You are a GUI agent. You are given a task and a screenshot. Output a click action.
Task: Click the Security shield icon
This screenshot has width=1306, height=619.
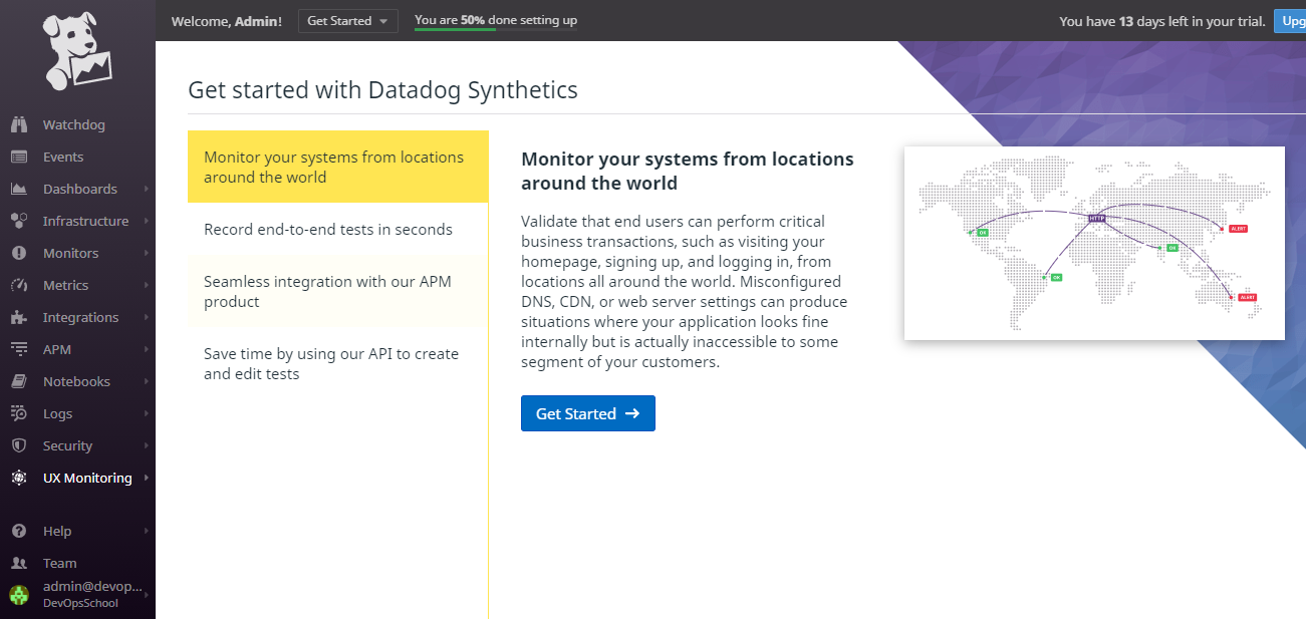click(x=19, y=446)
